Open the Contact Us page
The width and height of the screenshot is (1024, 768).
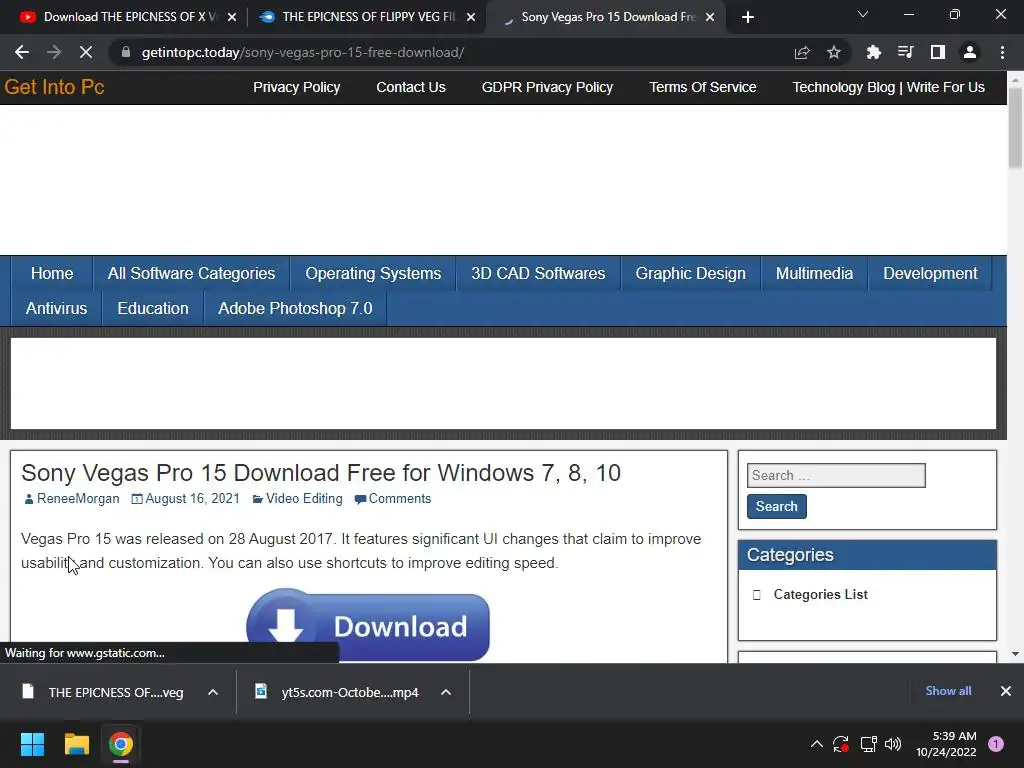point(411,87)
